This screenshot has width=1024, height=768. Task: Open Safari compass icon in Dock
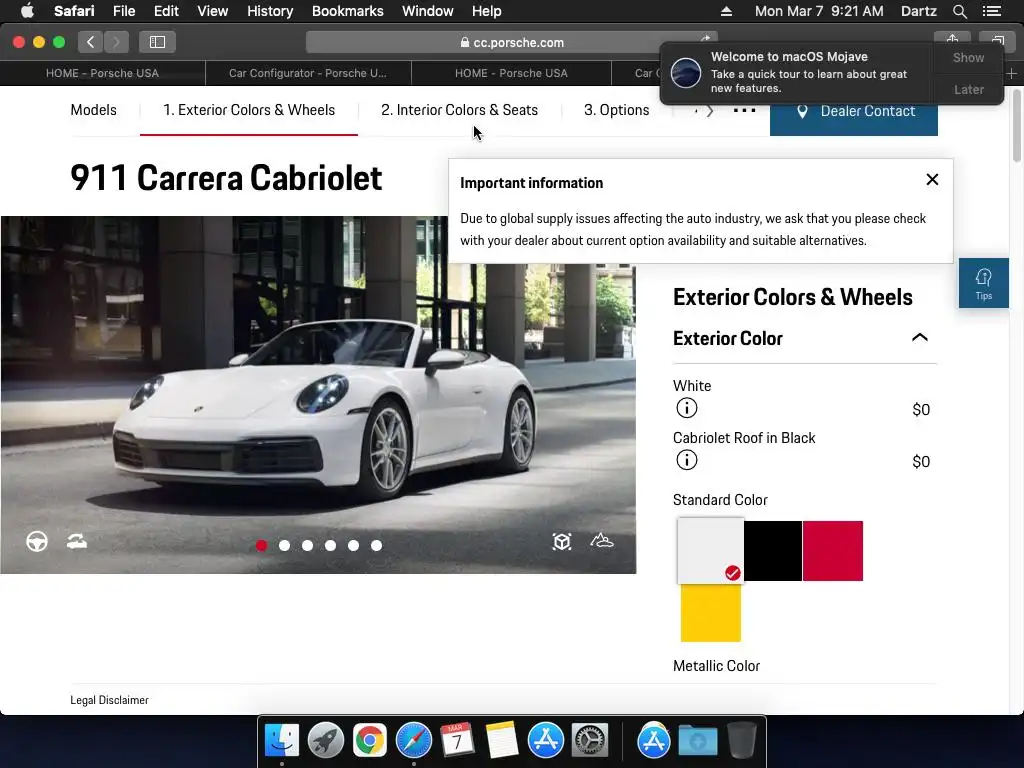pyautogui.click(x=413, y=740)
